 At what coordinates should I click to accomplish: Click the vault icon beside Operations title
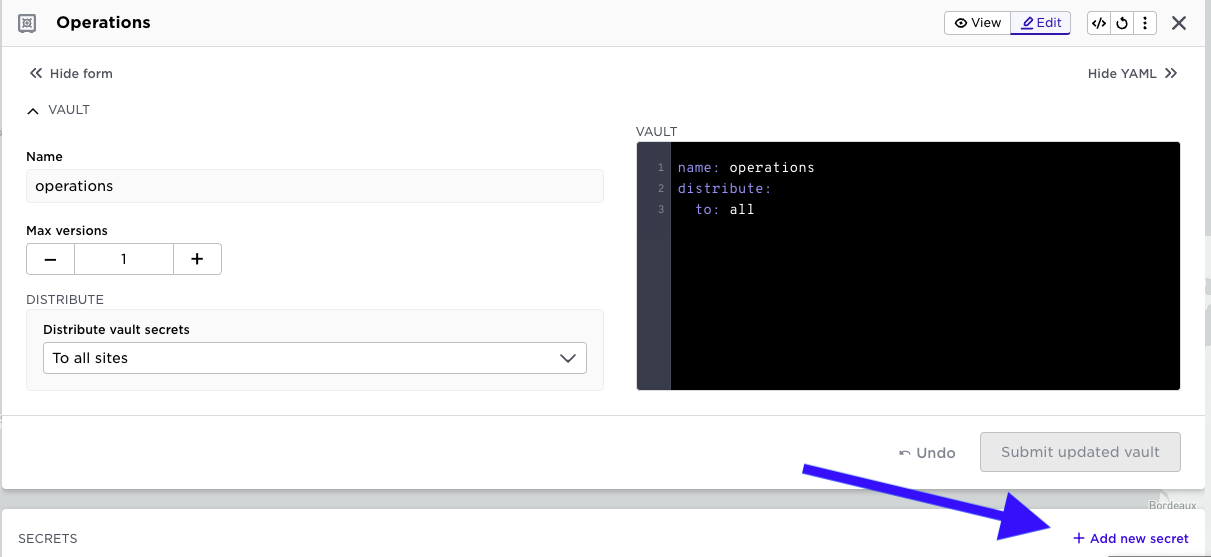point(28,23)
